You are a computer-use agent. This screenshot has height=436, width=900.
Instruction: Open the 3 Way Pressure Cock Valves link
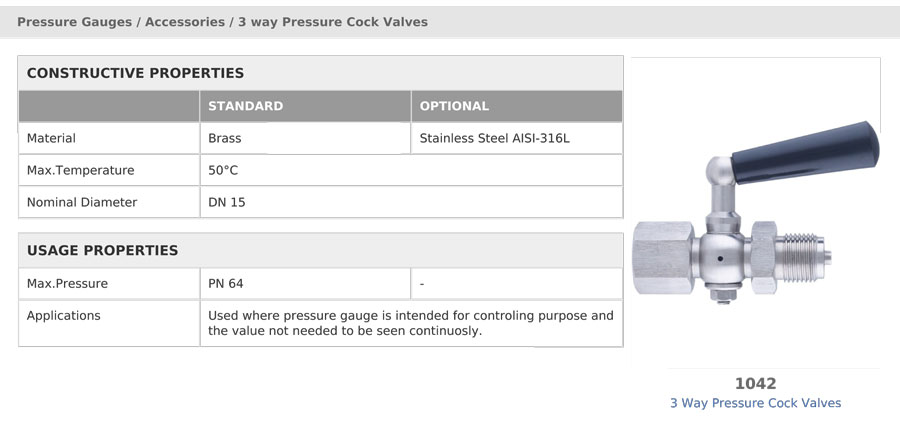click(755, 403)
